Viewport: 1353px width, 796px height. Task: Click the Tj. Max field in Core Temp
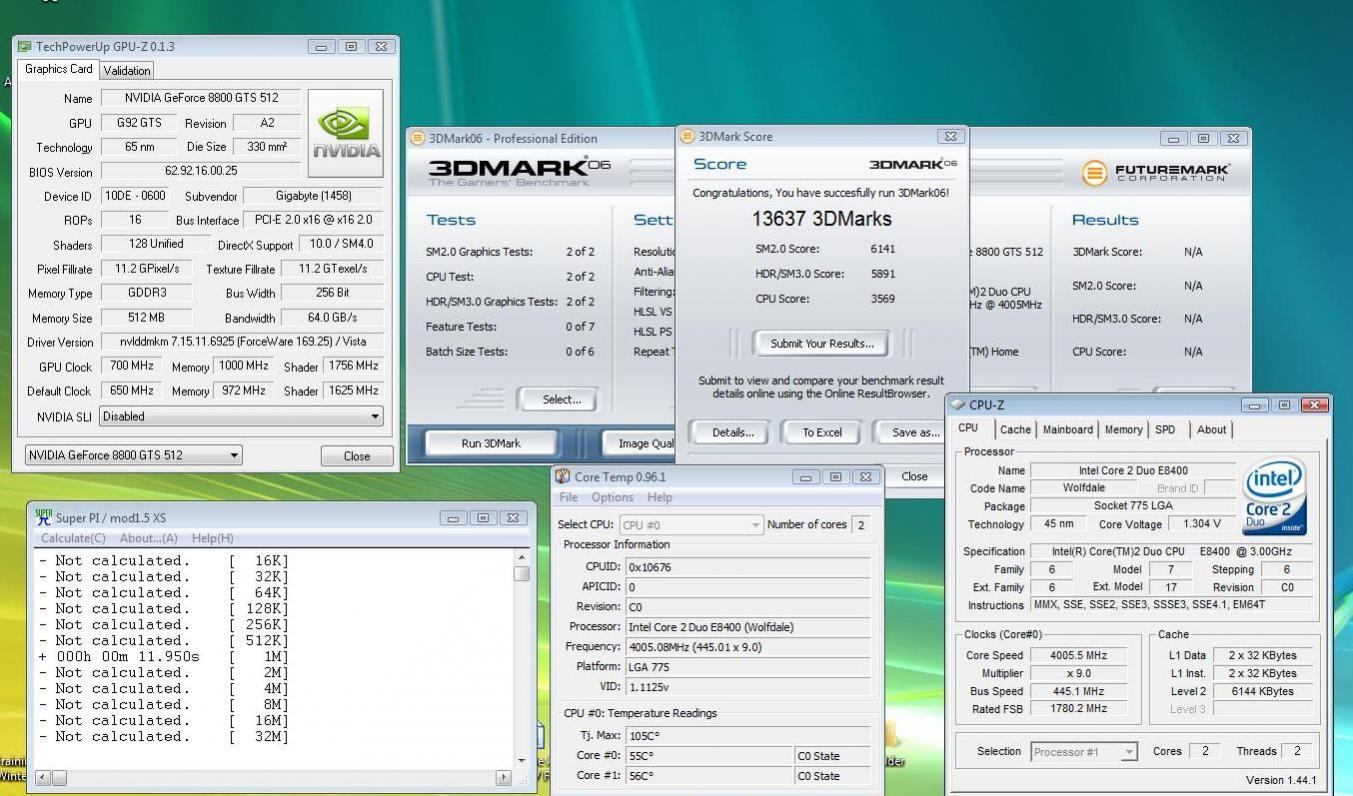pyautogui.click(x=747, y=735)
